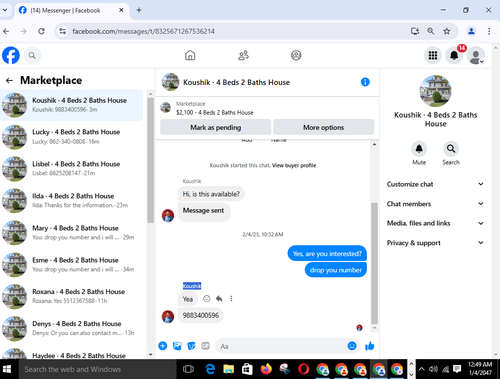Open Task View on the taskbar

click(188, 369)
